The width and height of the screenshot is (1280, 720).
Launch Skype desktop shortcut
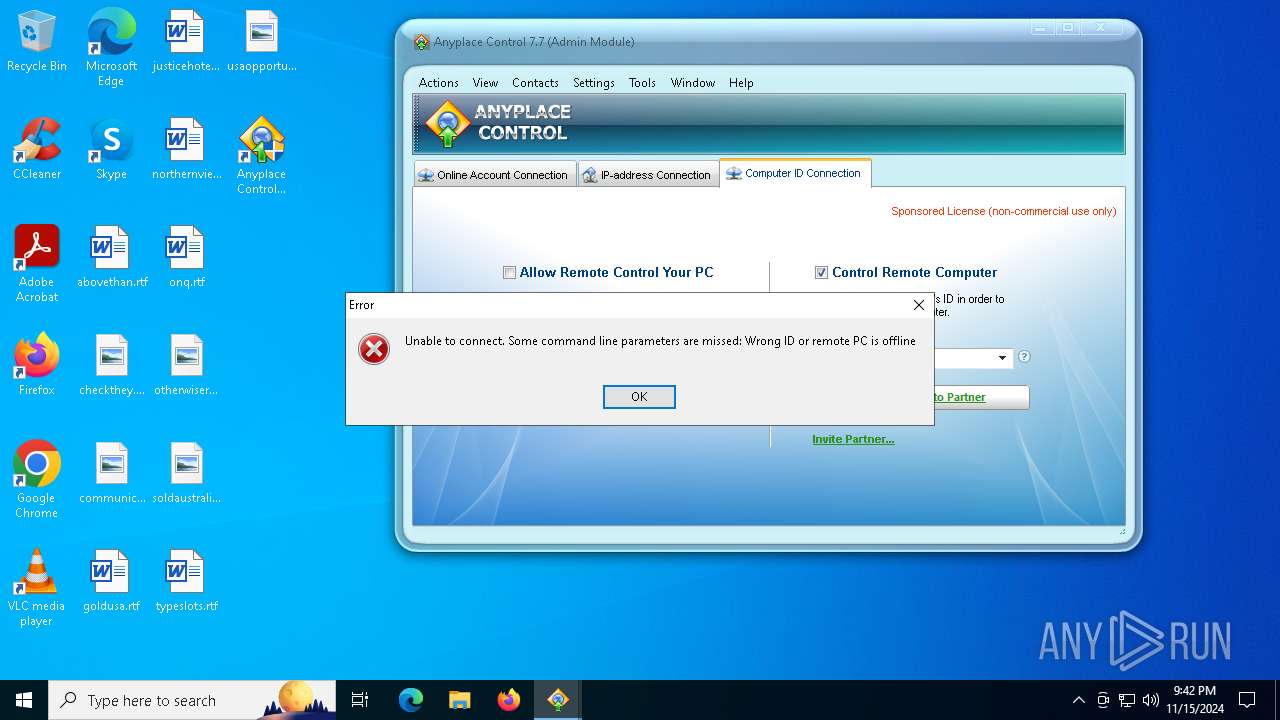(111, 149)
